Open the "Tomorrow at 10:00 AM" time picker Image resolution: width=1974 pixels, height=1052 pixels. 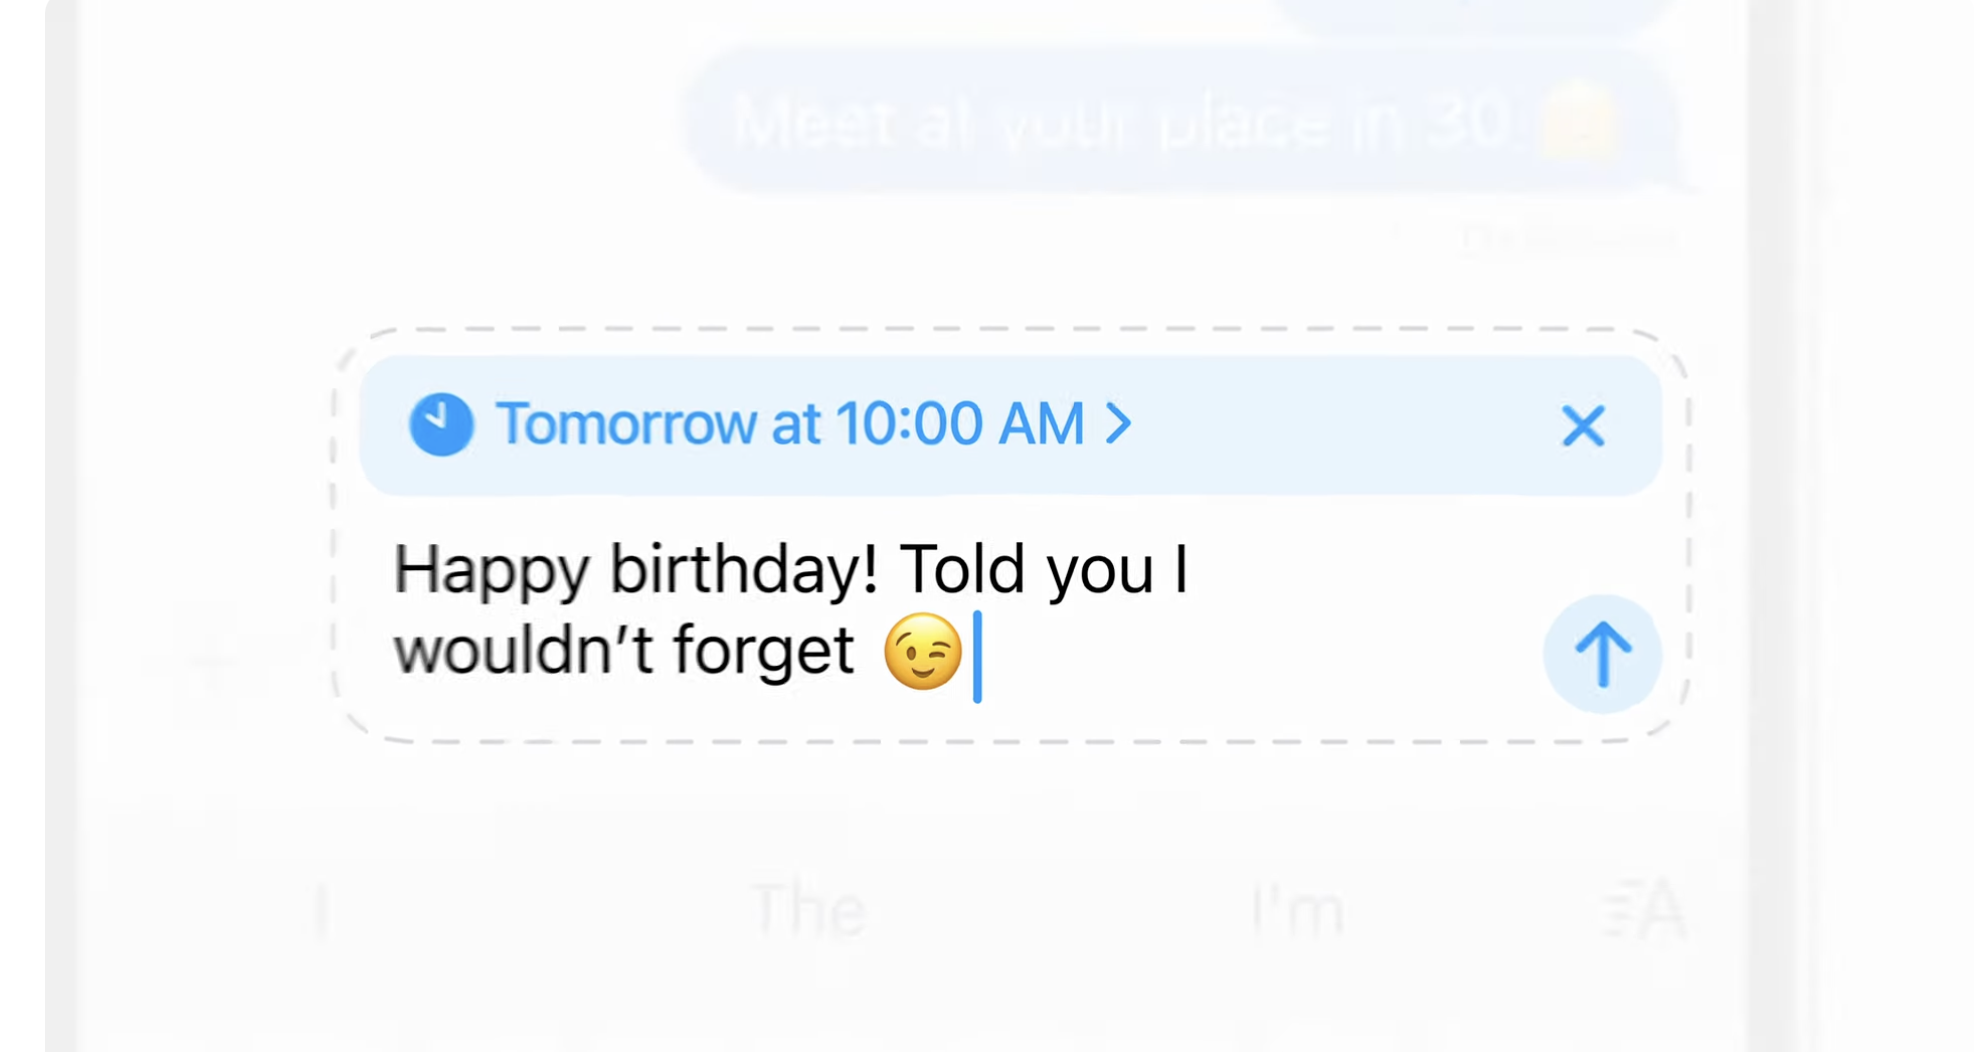pyautogui.click(x=790, y=424)
